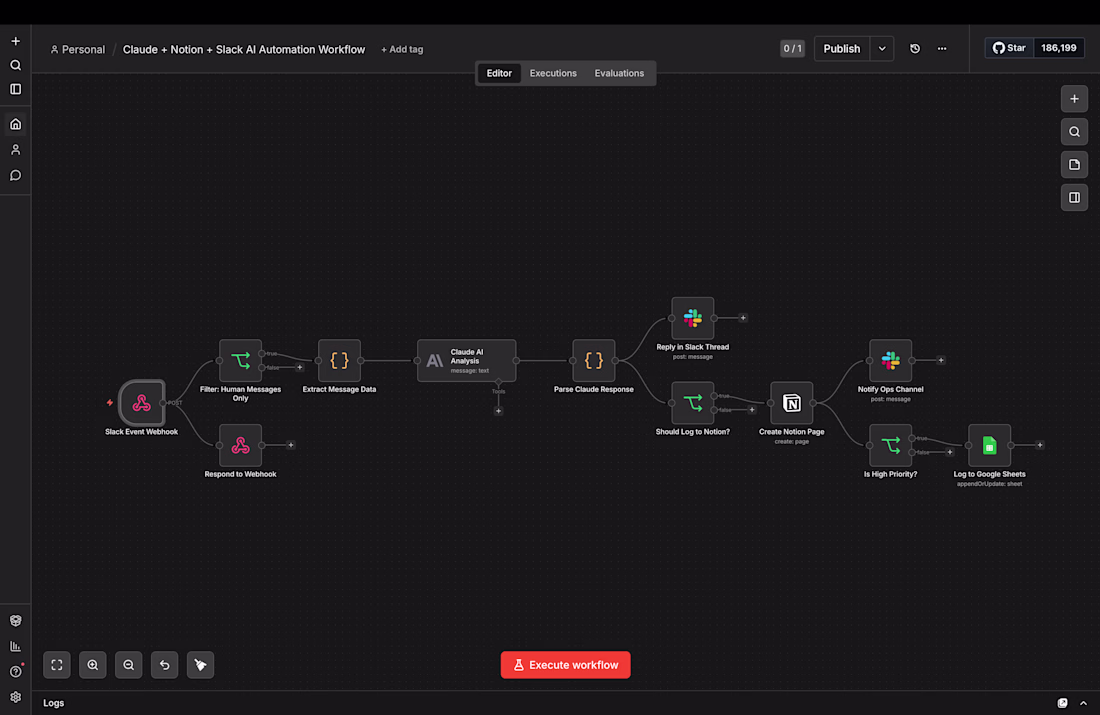Switch to the Evaluations tab
The width and height of the screenshot is (1100, 715).
pos(619,73)
